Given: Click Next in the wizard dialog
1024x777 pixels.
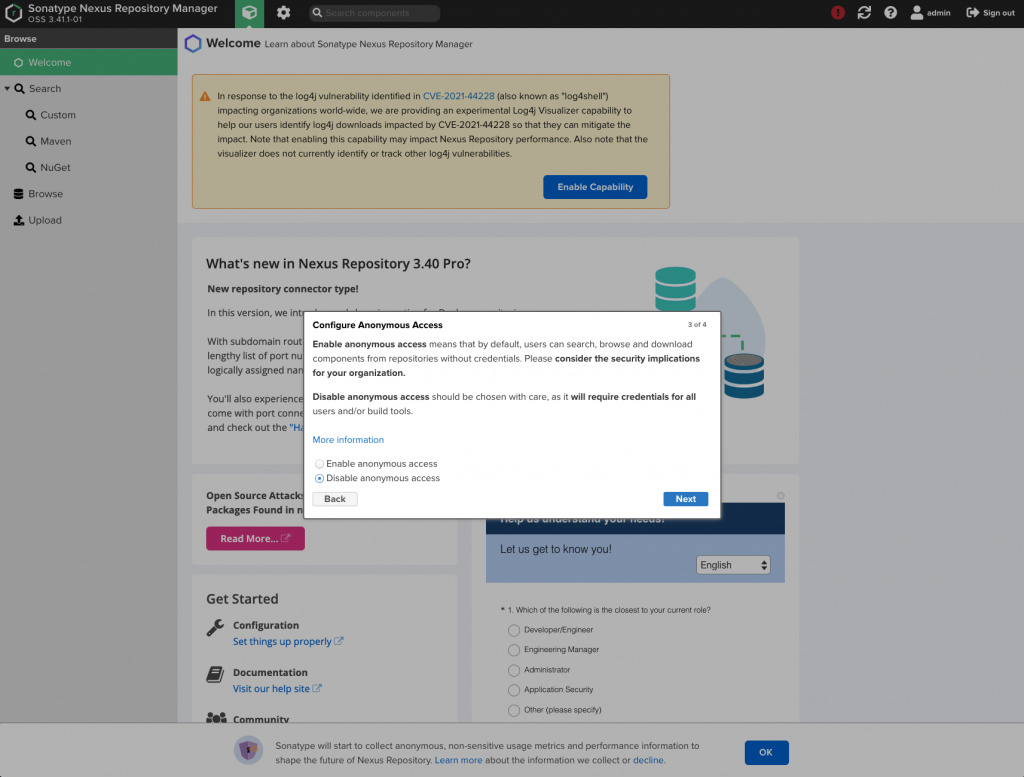Looking at the screenshot, I should coord(686,499).
